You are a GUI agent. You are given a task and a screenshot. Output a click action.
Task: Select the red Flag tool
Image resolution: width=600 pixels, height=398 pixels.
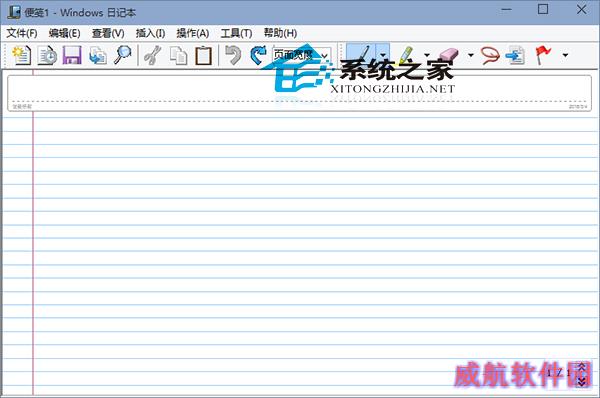(543, 55)
